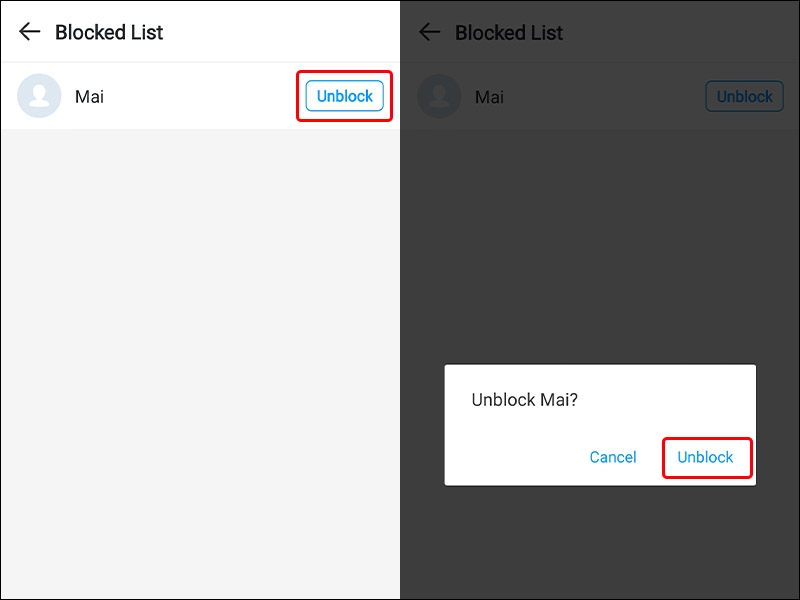Image resolution: width=800 pixels, height=600 pixels.
Task: Select the name Mai on the light screen
Action: click(x=89, y=96)
